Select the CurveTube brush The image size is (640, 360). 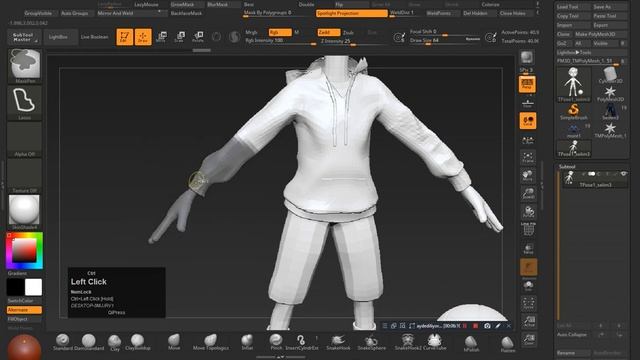coord(434,342)
